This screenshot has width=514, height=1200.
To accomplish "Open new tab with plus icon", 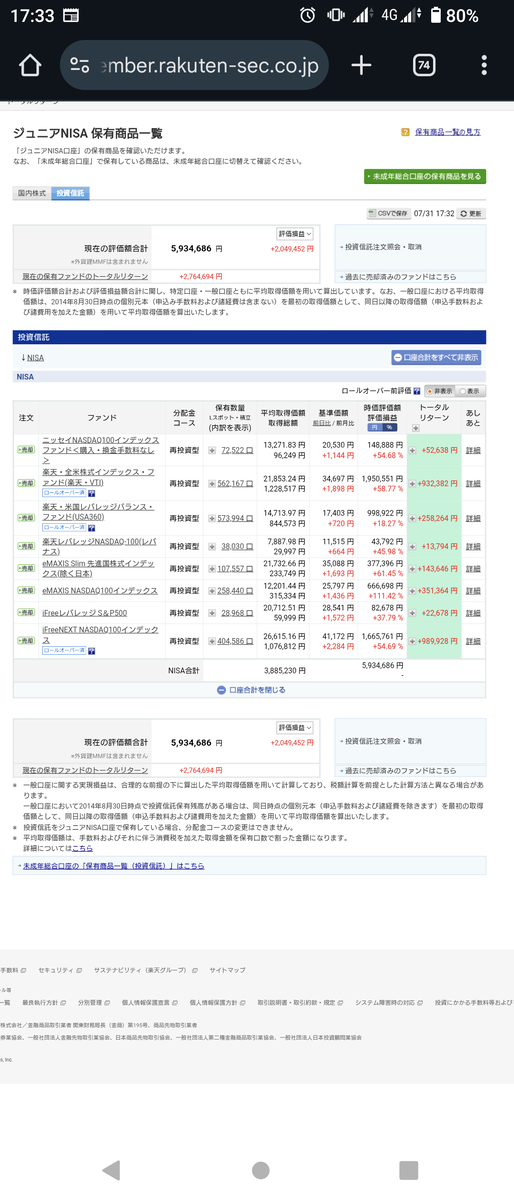I will [x=361, y=65].
